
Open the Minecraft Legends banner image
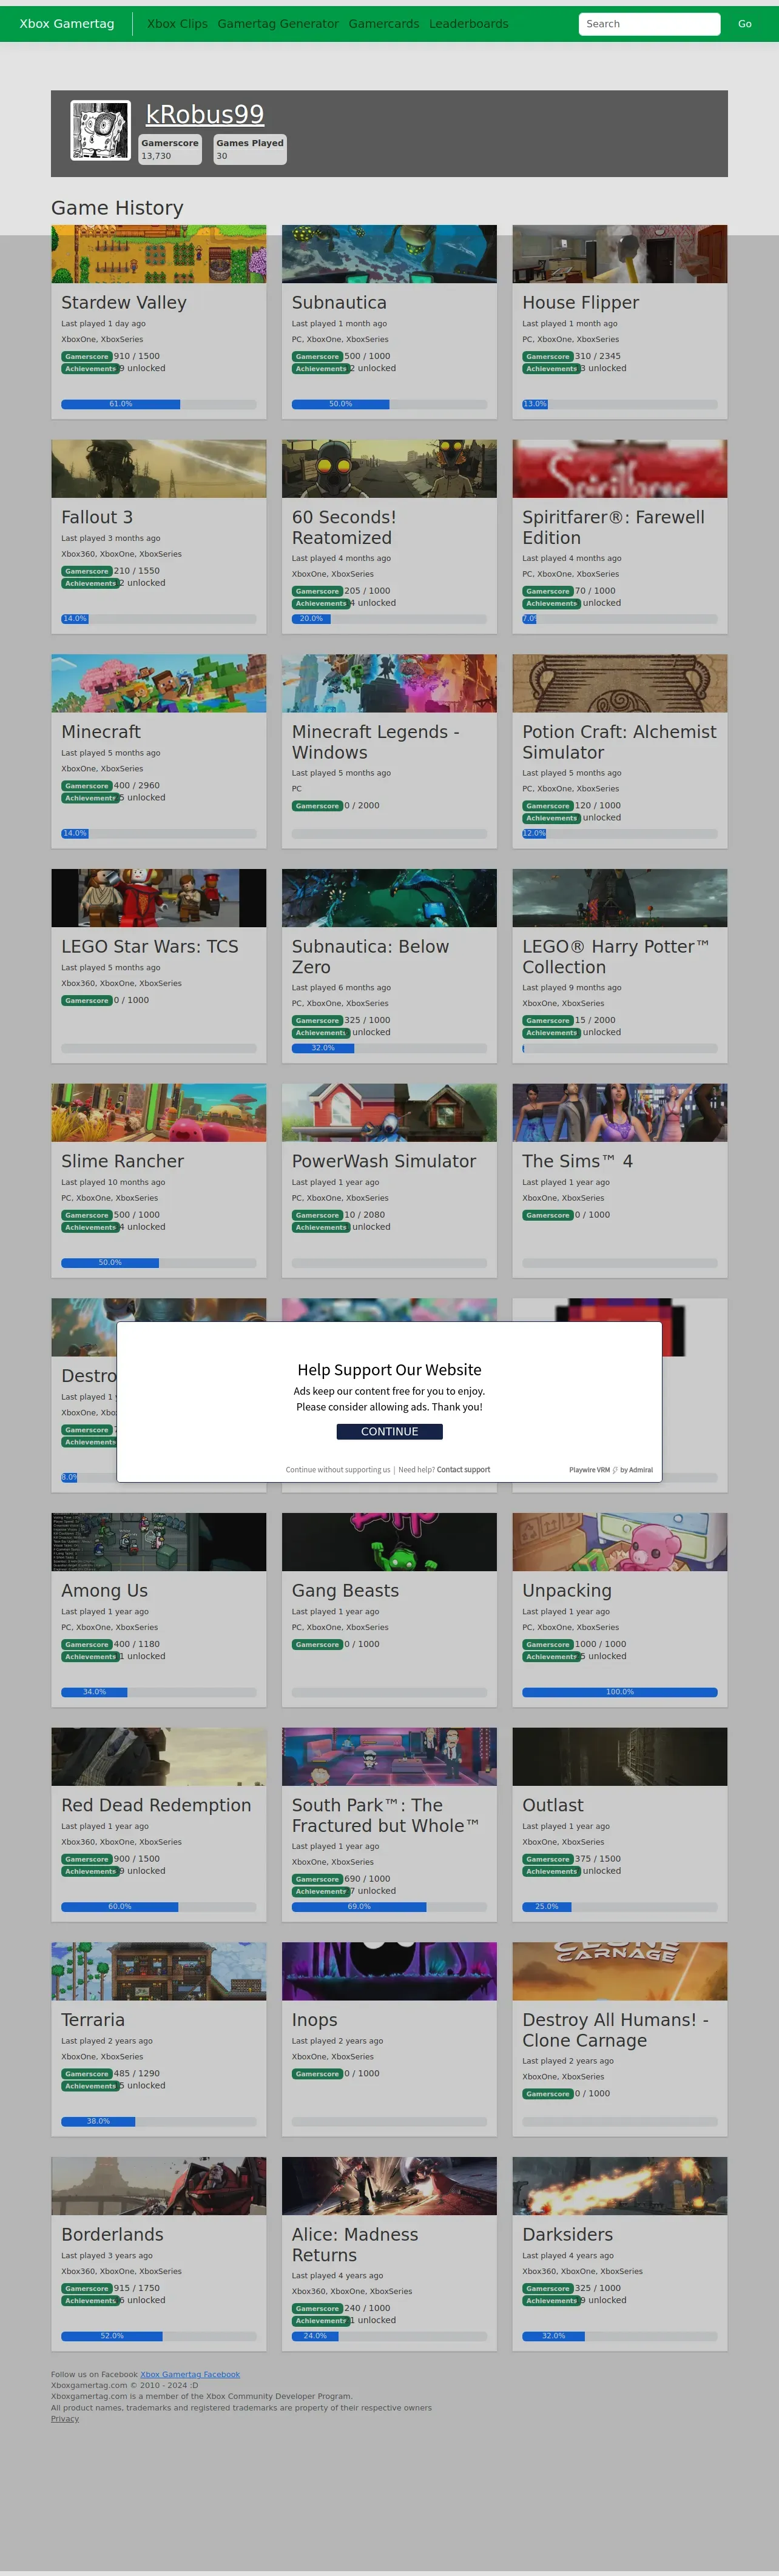point(389,684)
